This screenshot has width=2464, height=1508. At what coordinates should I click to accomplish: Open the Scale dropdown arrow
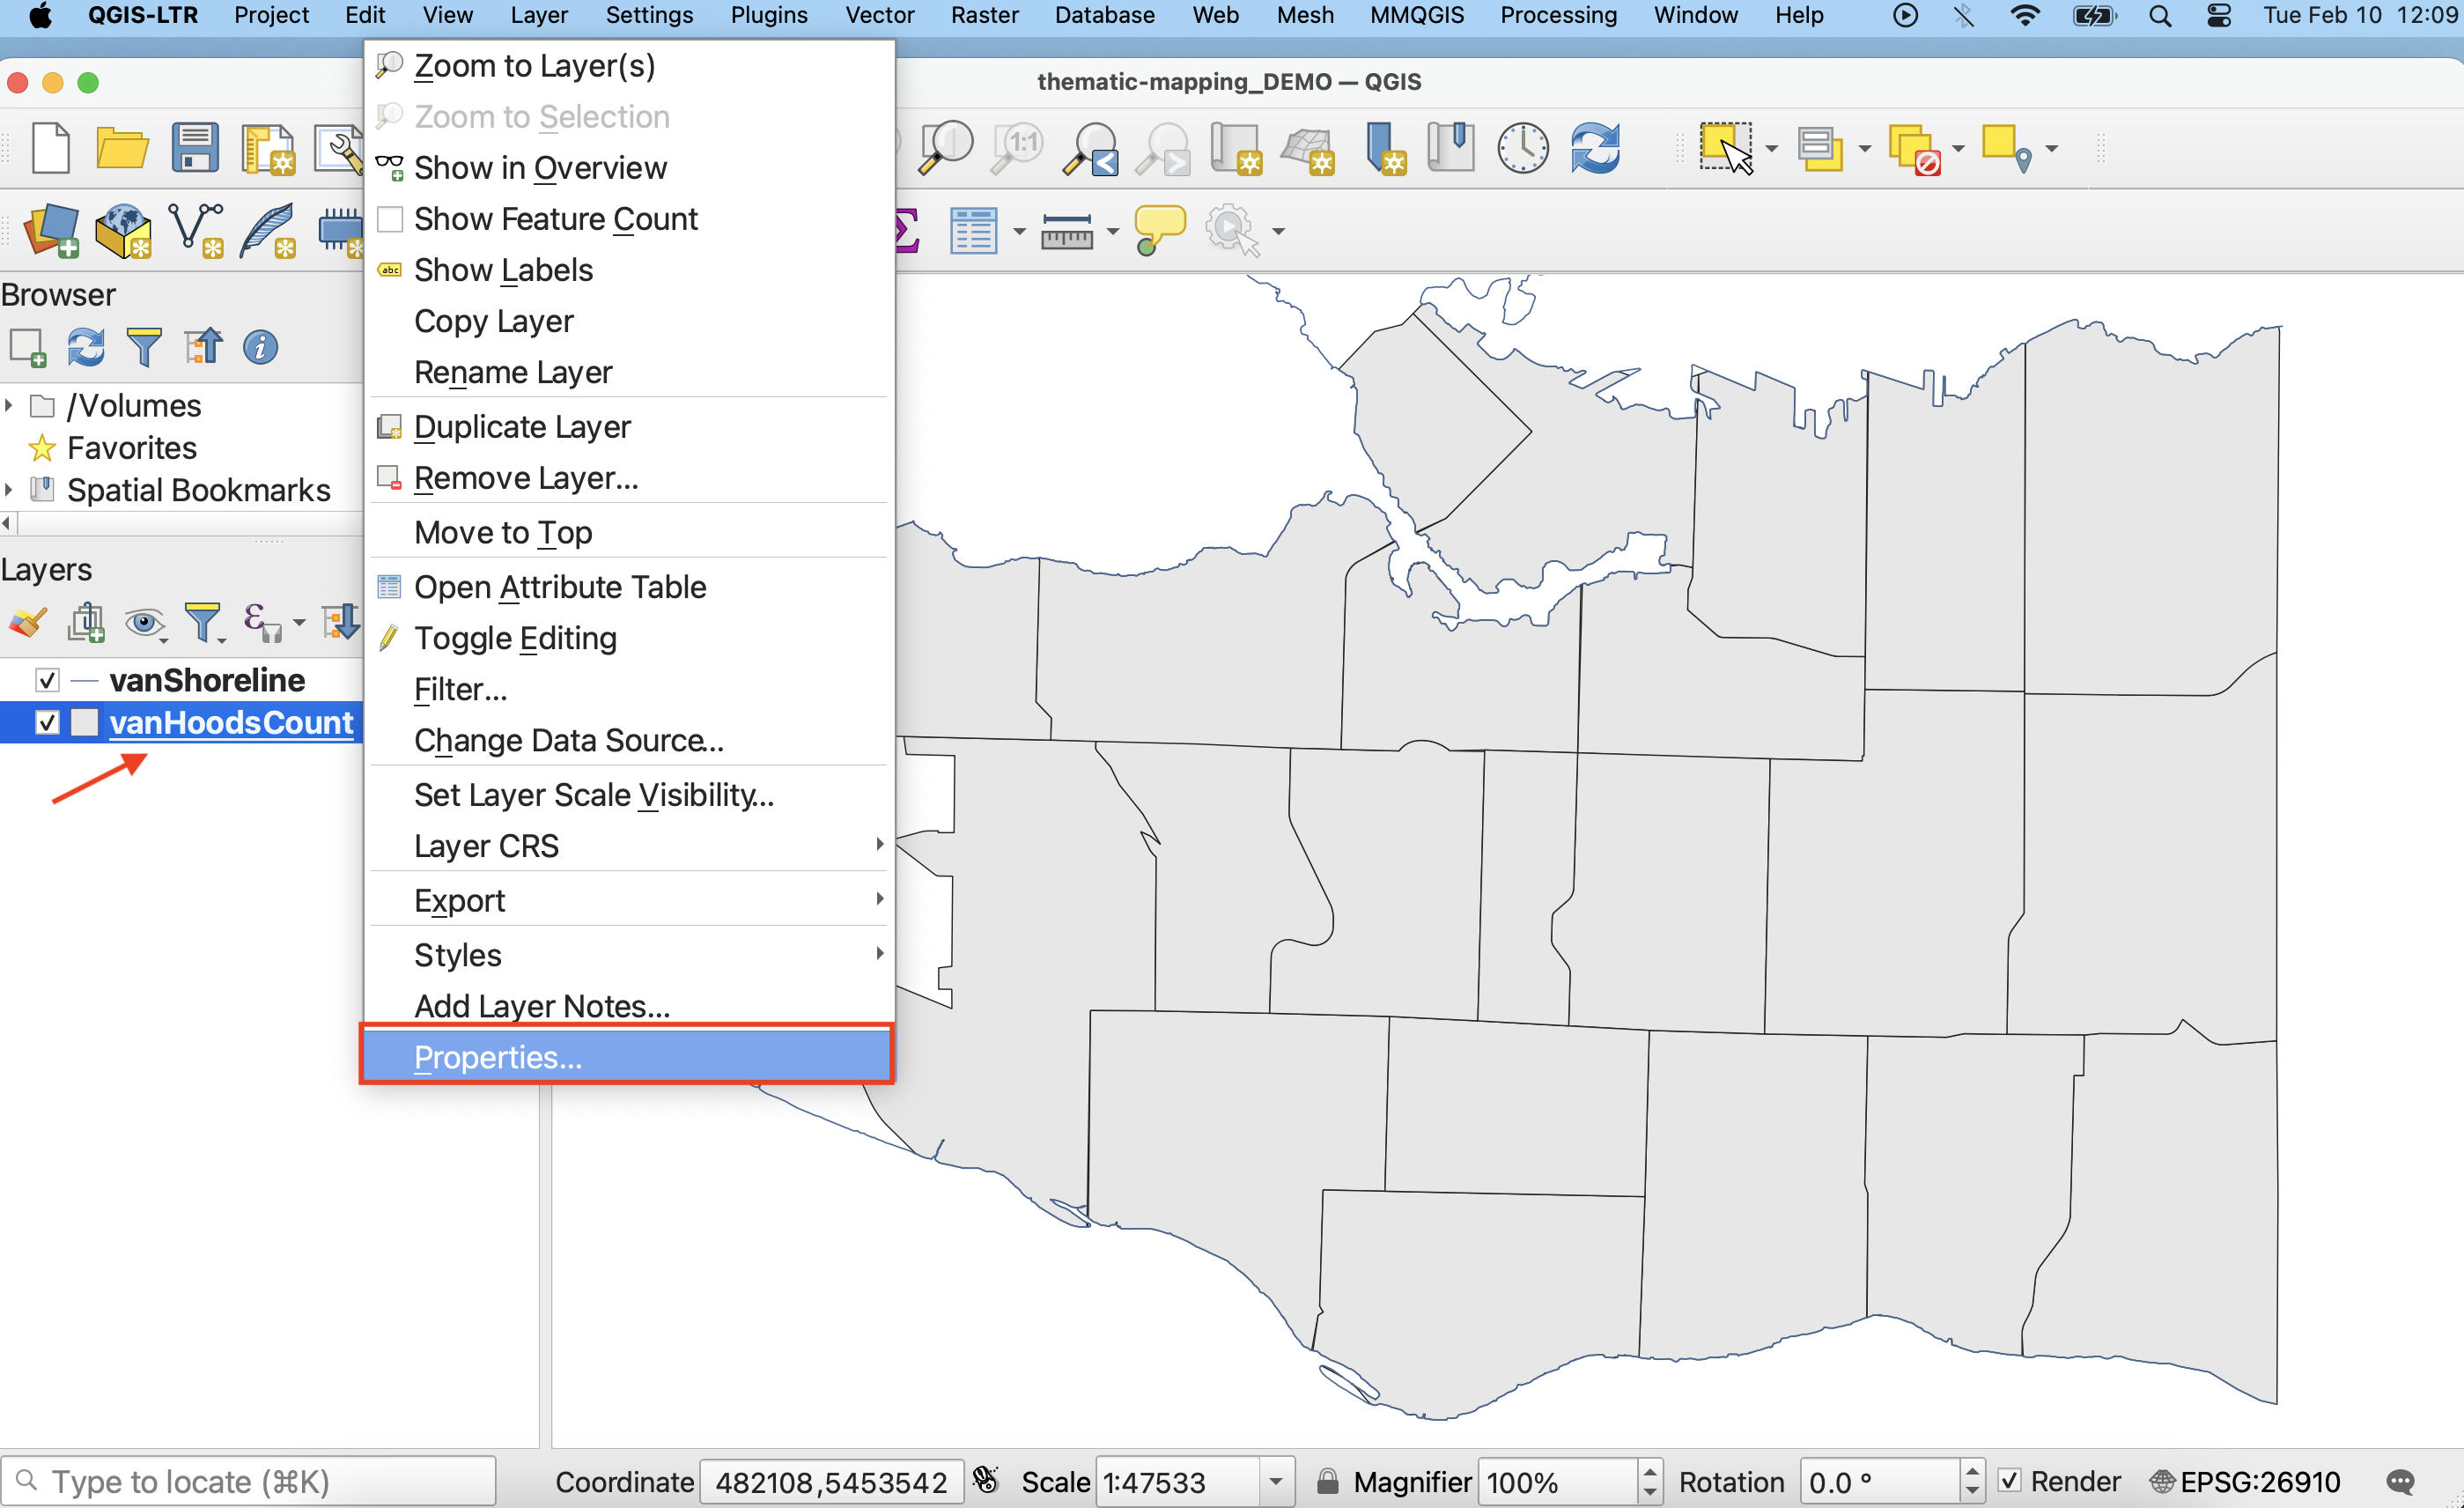(x=1276, y=1481)
